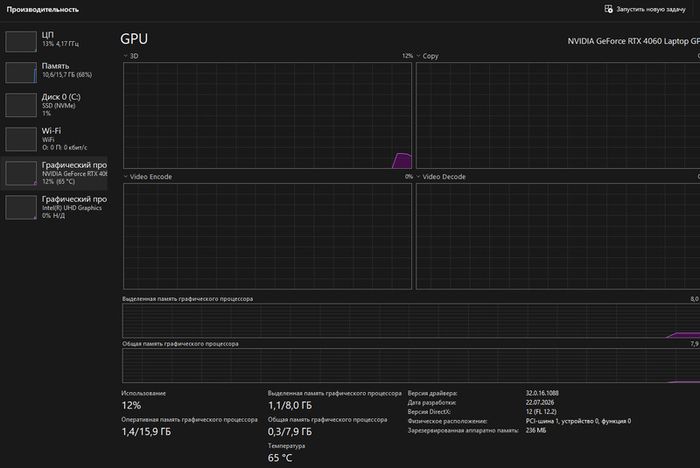Click the 'Физическое расположение:' label
Screen dimensions: 700x468
447,421
